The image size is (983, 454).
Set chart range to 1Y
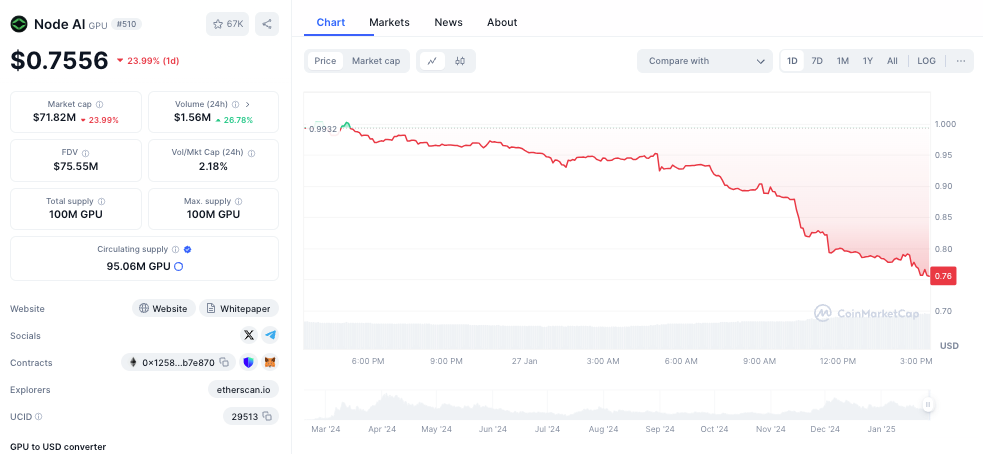[868, 61]
